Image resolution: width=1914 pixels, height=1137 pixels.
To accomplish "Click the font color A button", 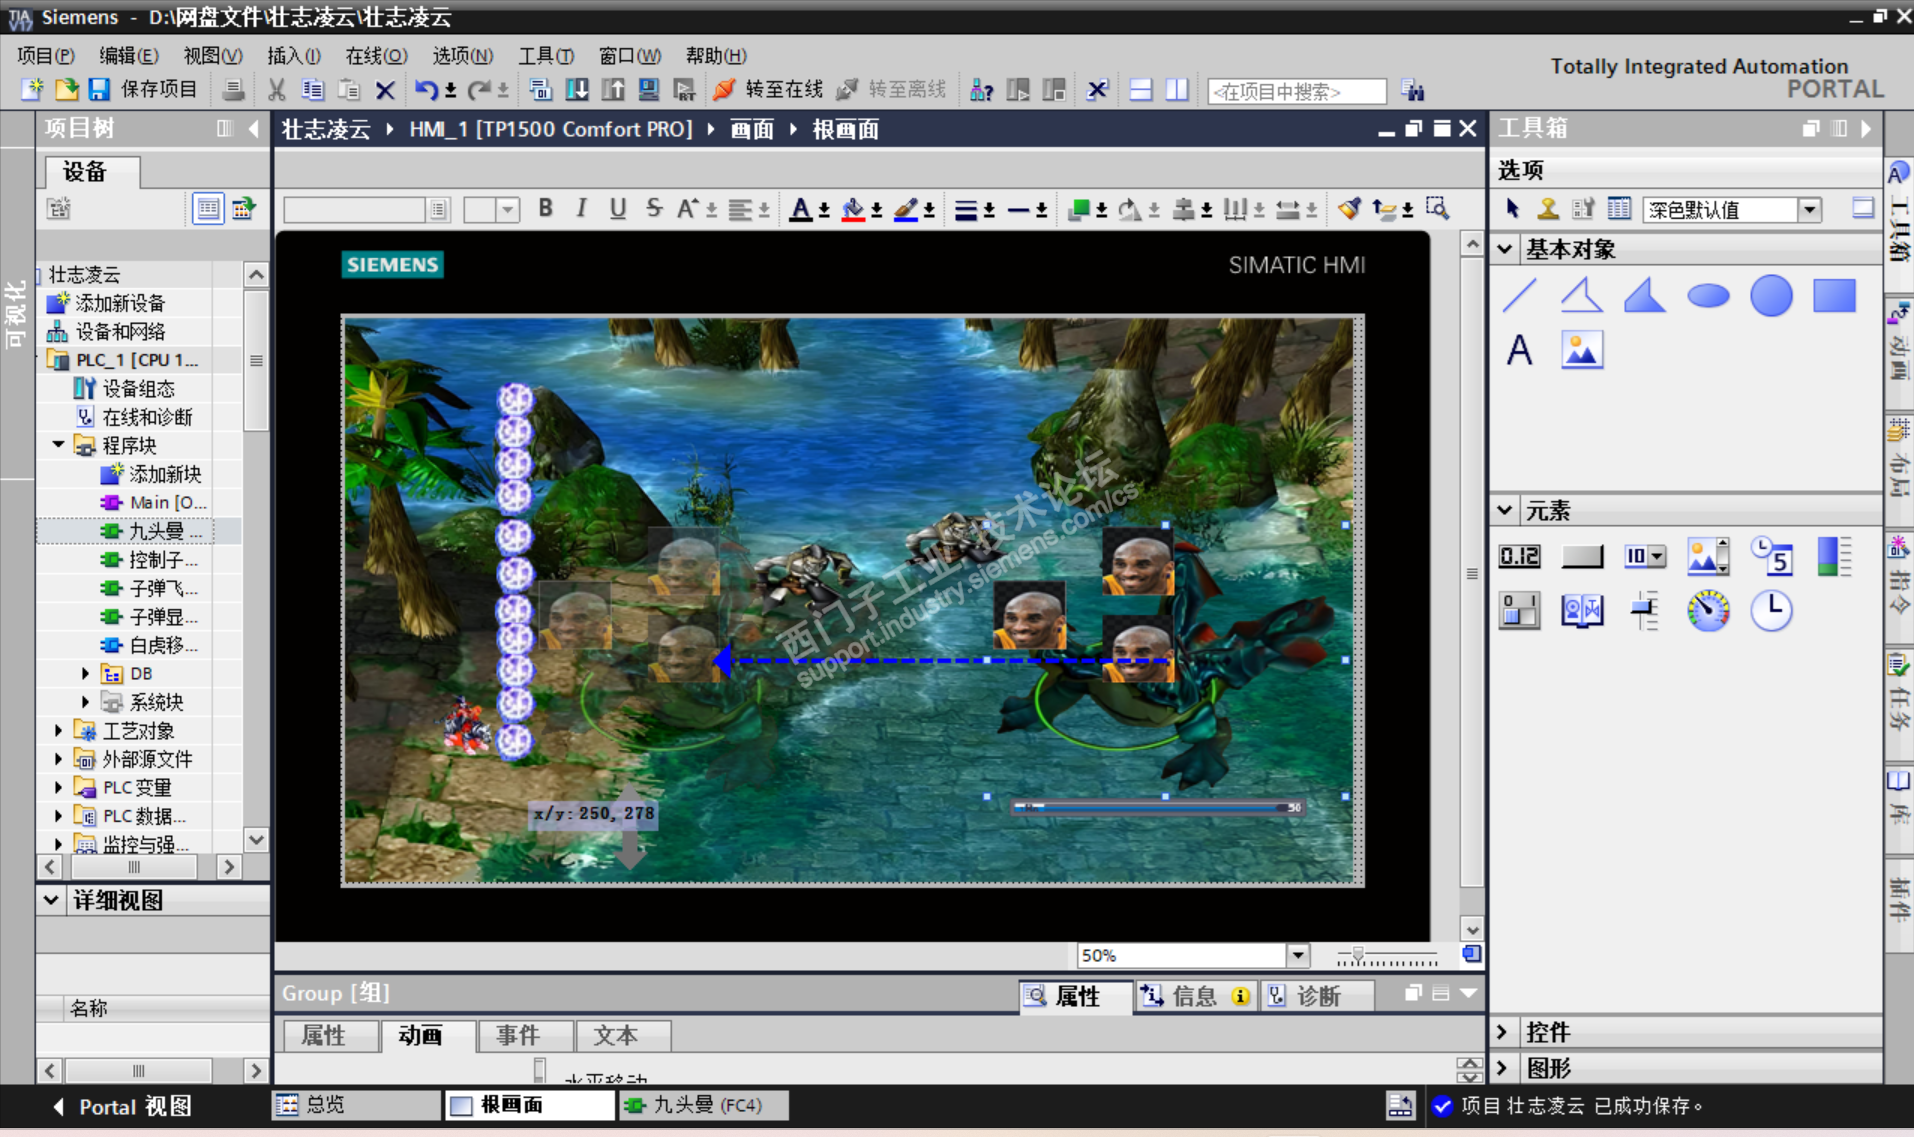I will pos(801,208).
